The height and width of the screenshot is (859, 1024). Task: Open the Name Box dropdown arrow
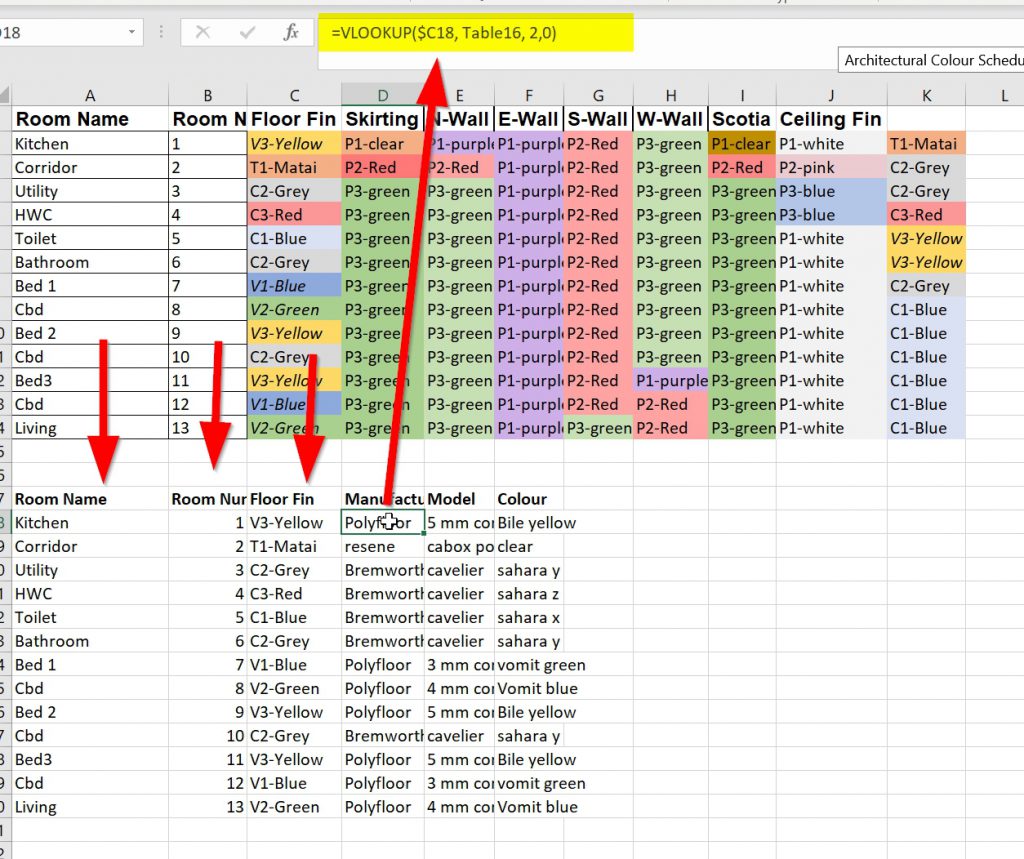pyautogui.click(x=132, y=33)
